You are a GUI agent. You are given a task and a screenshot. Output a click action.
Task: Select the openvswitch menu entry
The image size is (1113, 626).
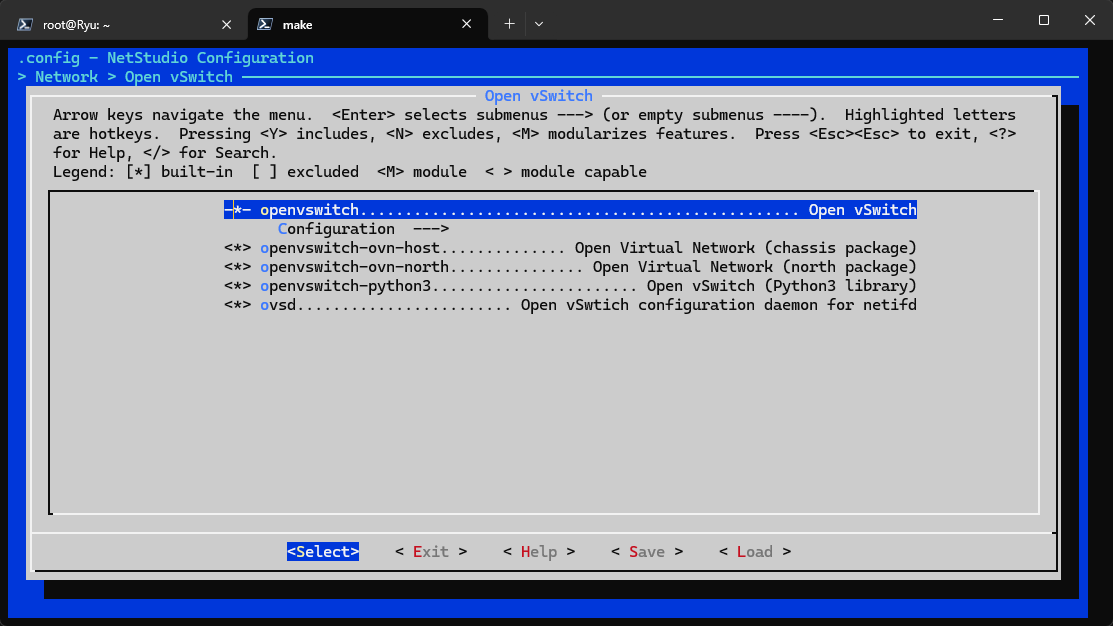[570, 210]
